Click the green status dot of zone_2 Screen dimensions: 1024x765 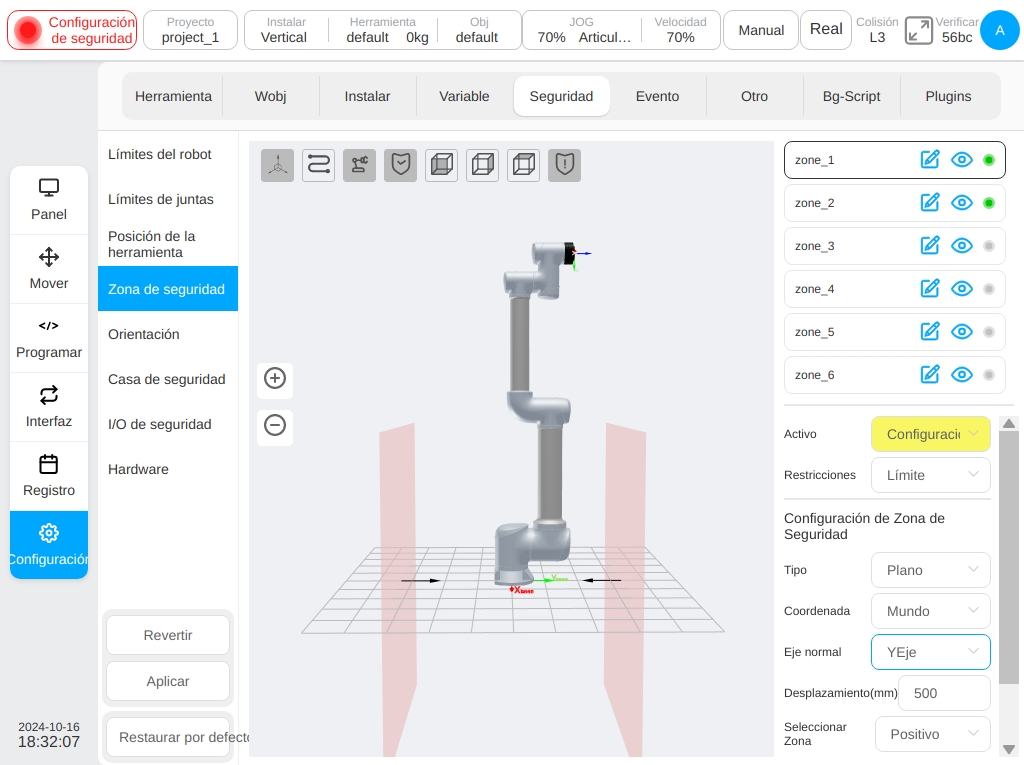click(989, 203)
